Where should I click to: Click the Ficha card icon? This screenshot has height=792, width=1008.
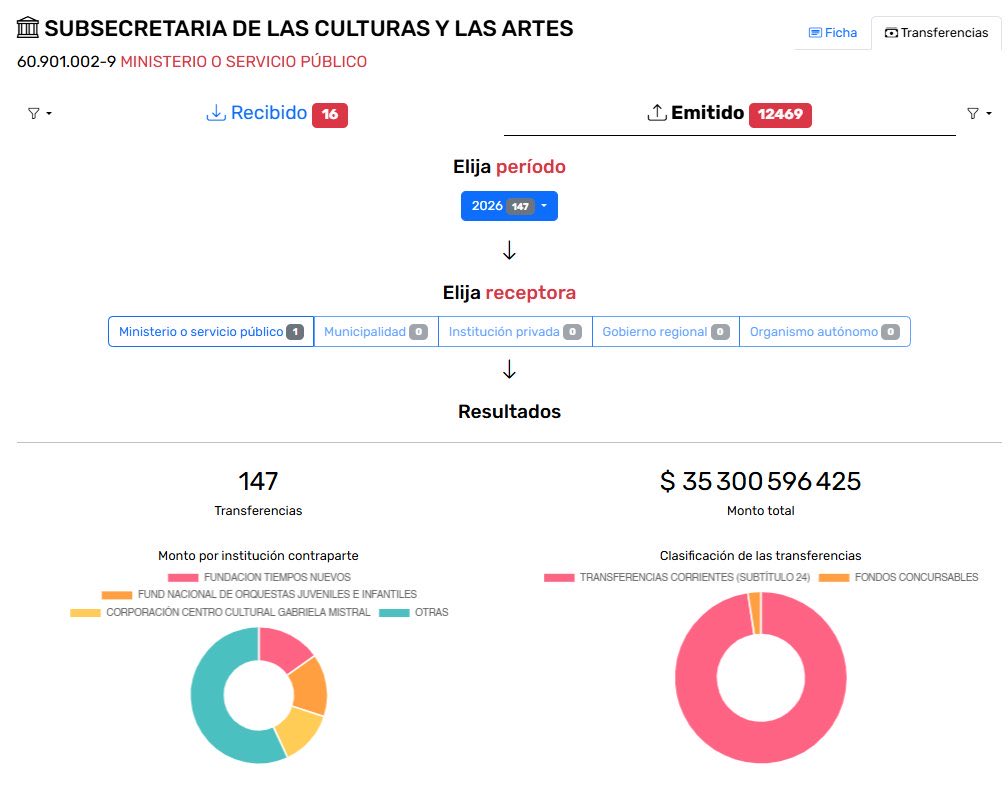pyautogui.click(x=814, y=33)
